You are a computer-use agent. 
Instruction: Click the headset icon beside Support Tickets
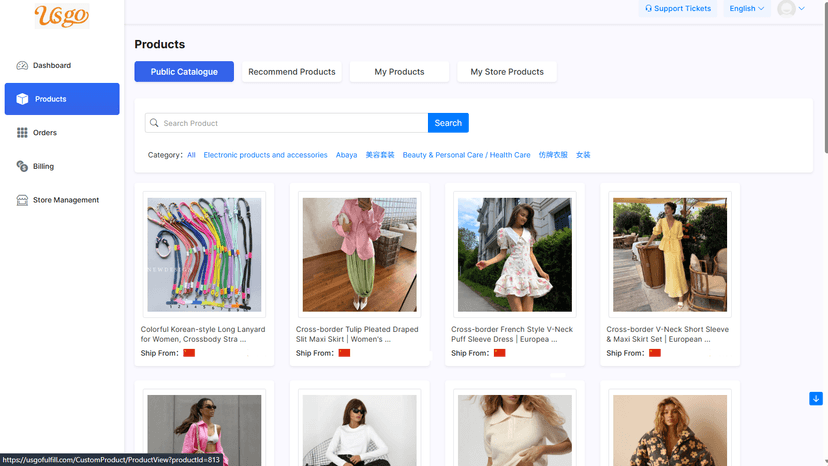[648, 8]
